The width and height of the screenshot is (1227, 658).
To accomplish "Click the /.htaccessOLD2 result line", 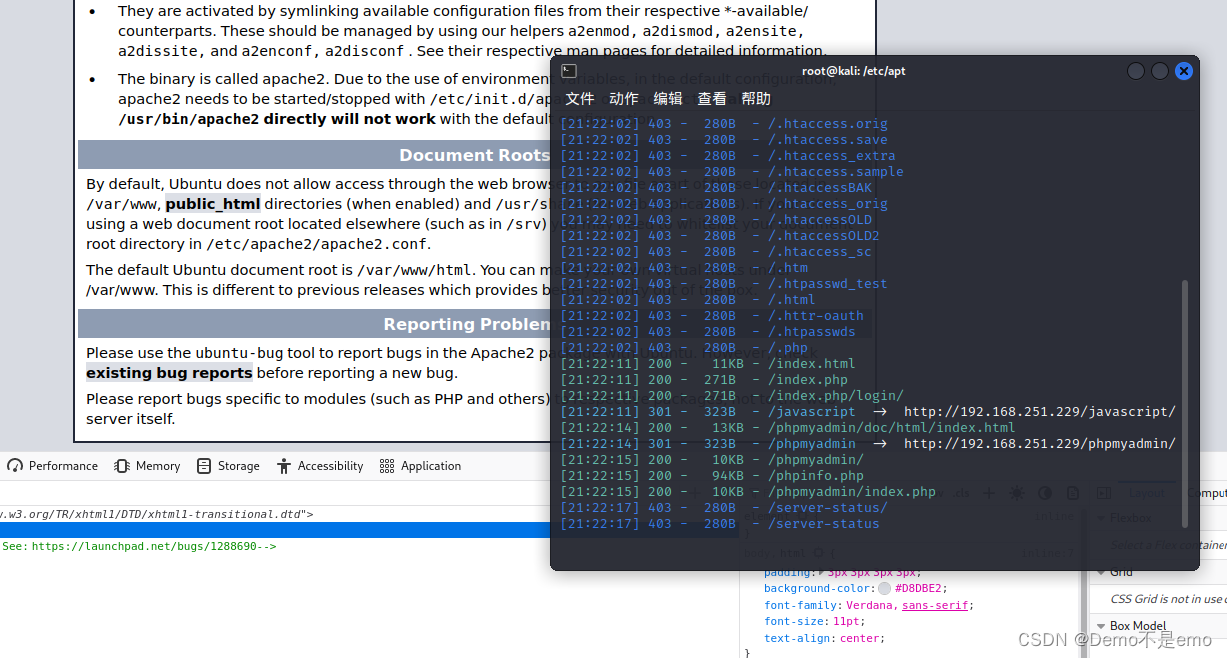I will click(719, 236).
